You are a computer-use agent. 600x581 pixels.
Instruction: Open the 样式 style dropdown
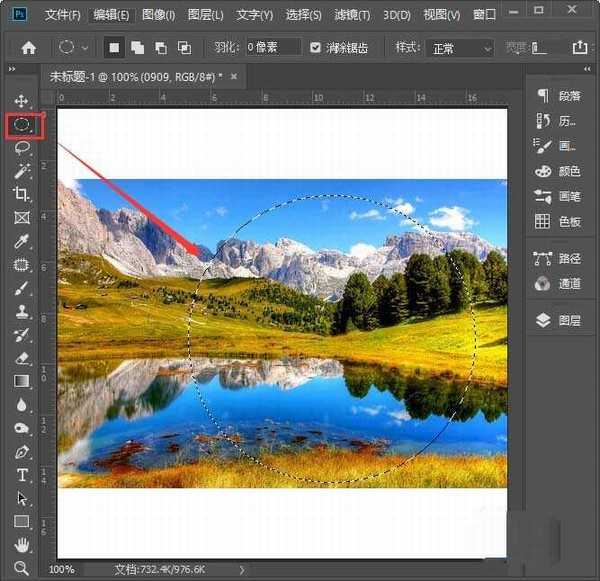[459, 48]
